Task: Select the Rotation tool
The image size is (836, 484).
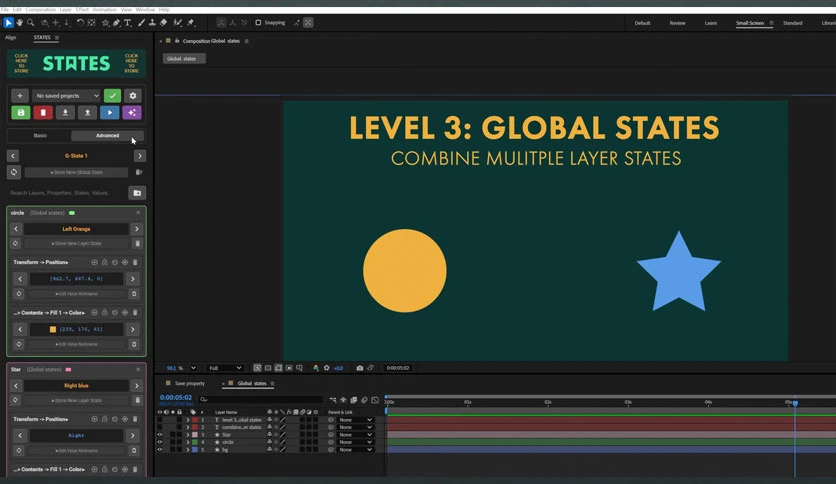Action: (80, 22)
